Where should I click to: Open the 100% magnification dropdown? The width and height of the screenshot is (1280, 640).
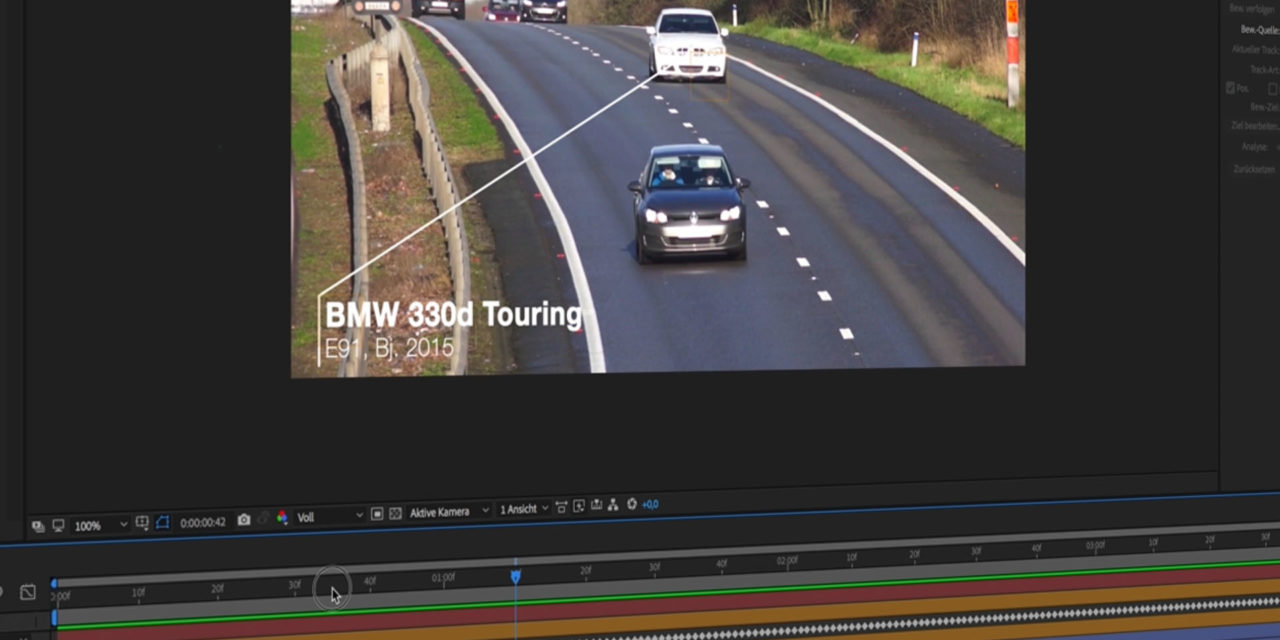(101, 525)
